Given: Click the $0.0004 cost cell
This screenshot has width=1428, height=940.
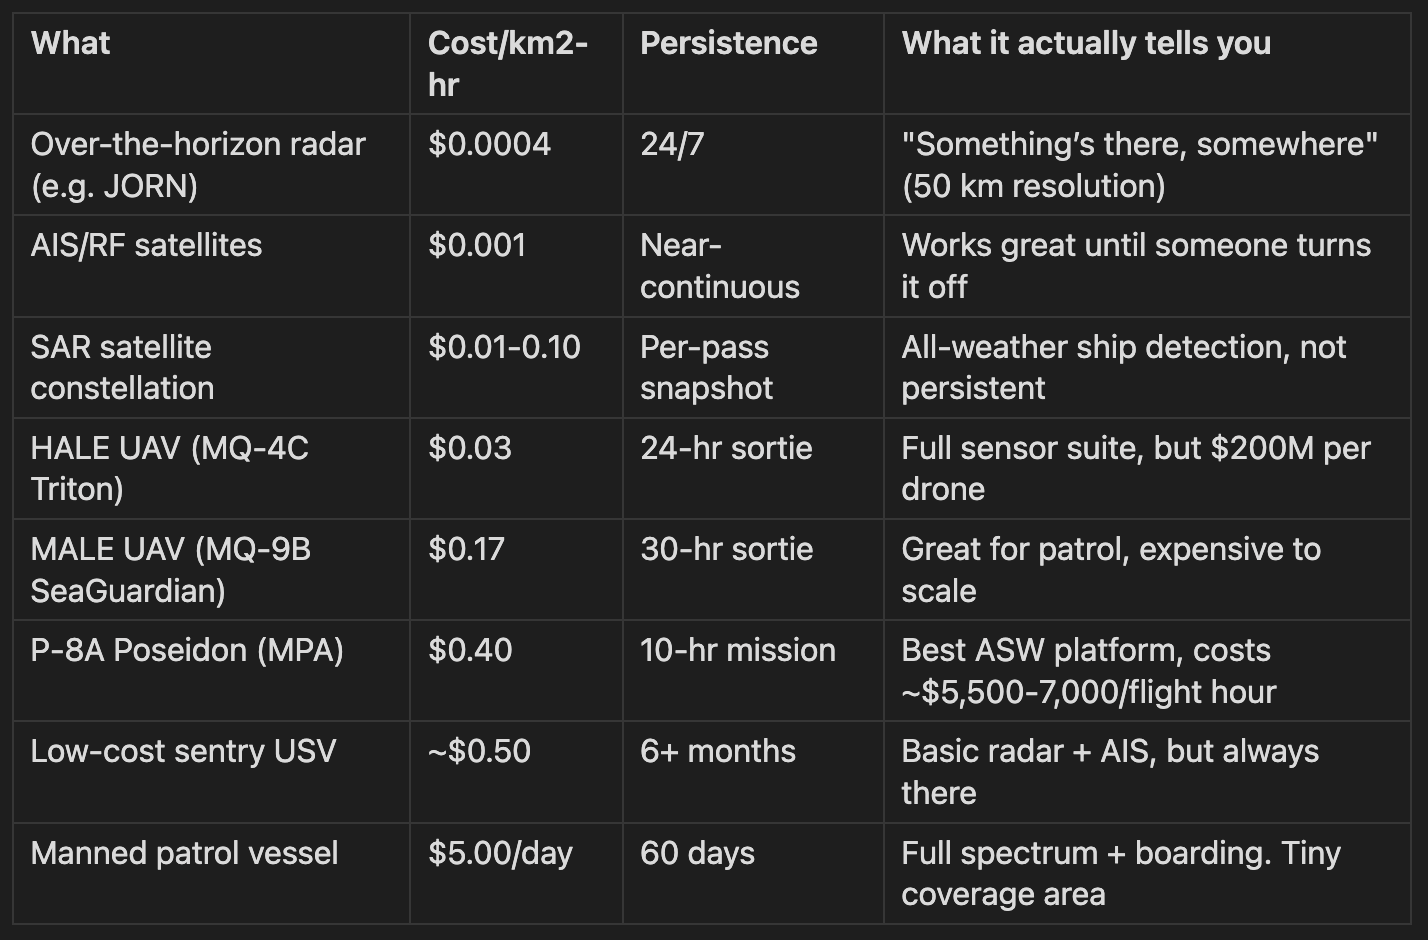Looking at the screenshot, I should point(489,144).
